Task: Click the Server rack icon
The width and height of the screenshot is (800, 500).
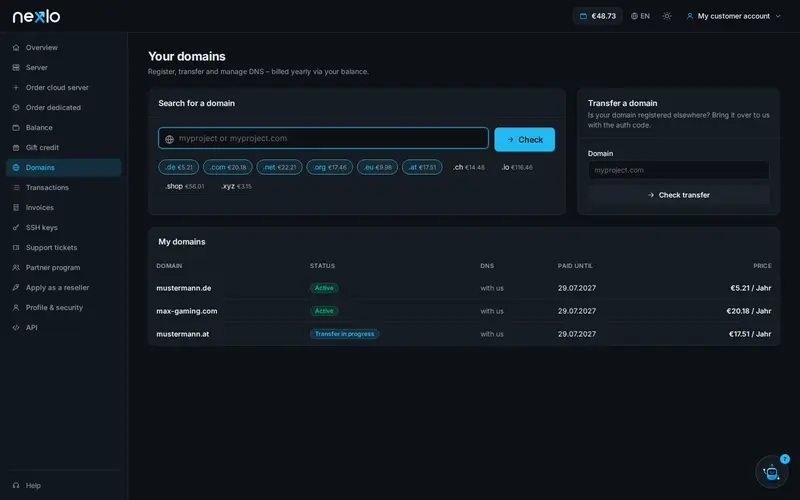Action: point(16,67)
